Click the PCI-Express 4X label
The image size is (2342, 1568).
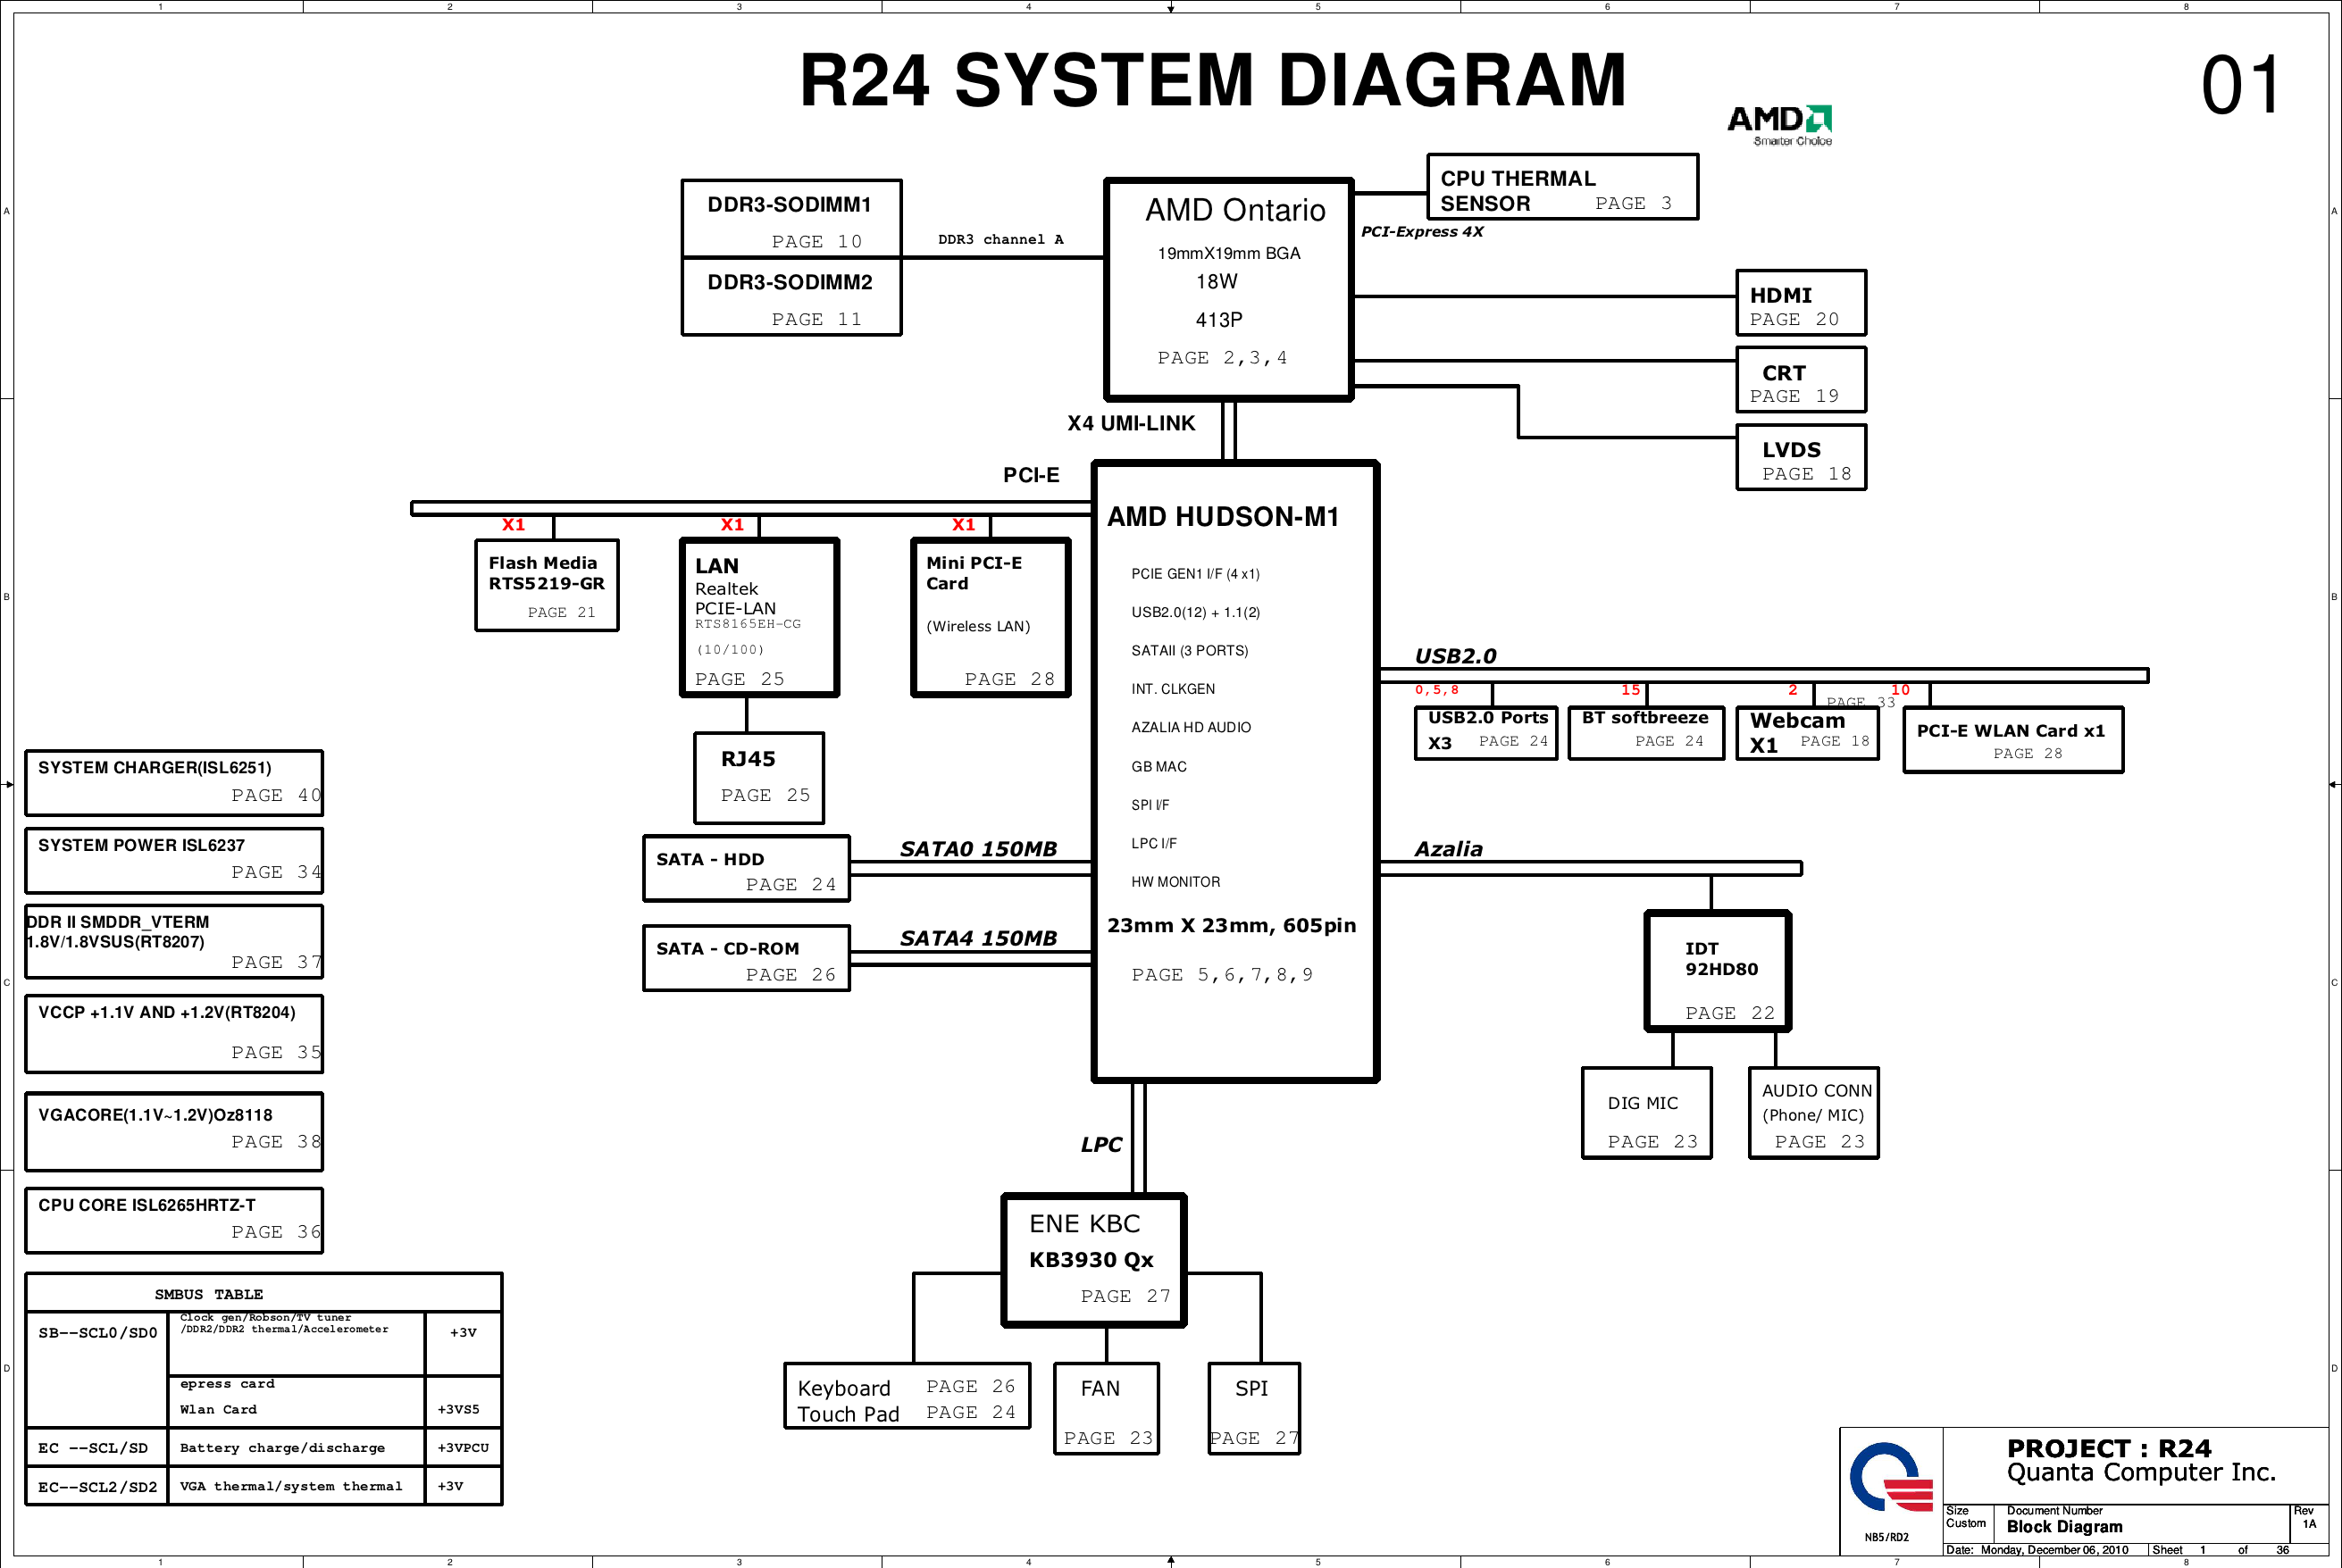pos(1422,231)
